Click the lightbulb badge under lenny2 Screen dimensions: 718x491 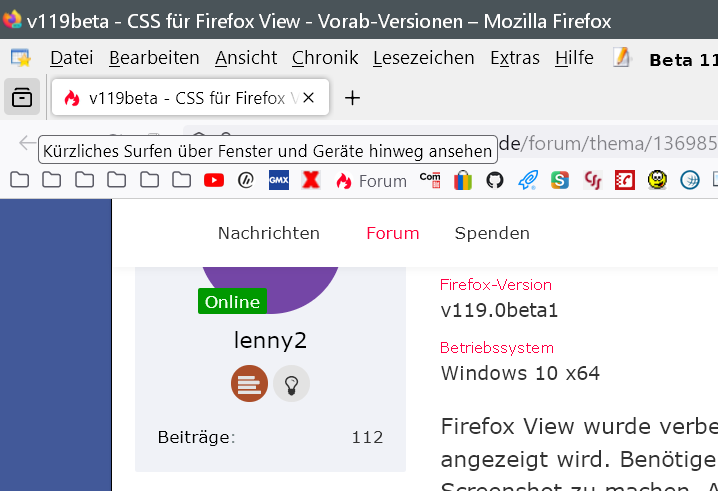(x=292, y=382)
